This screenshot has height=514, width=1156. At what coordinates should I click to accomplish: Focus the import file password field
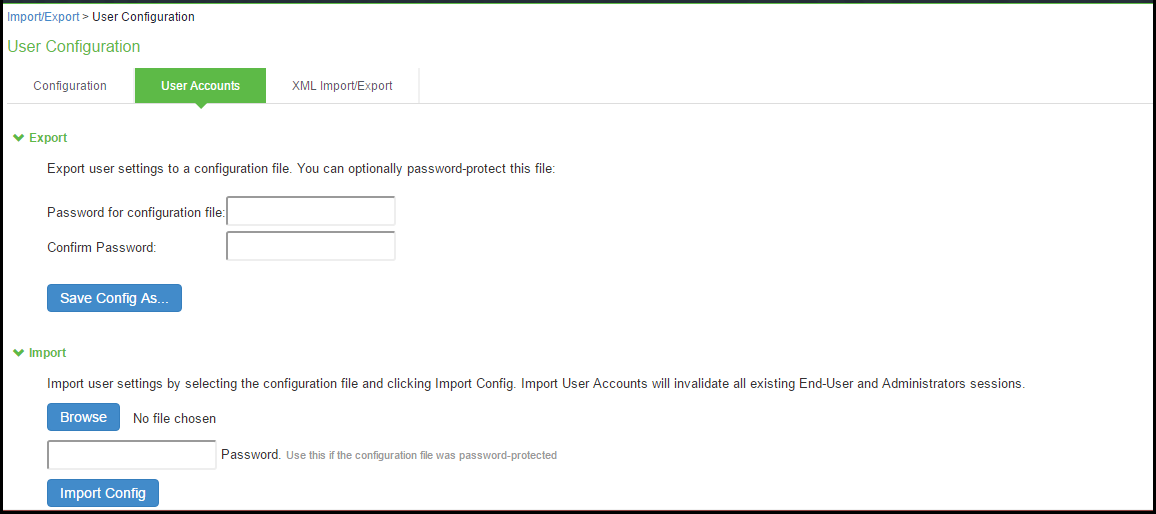pyautogui.click(x=132, y=455)
